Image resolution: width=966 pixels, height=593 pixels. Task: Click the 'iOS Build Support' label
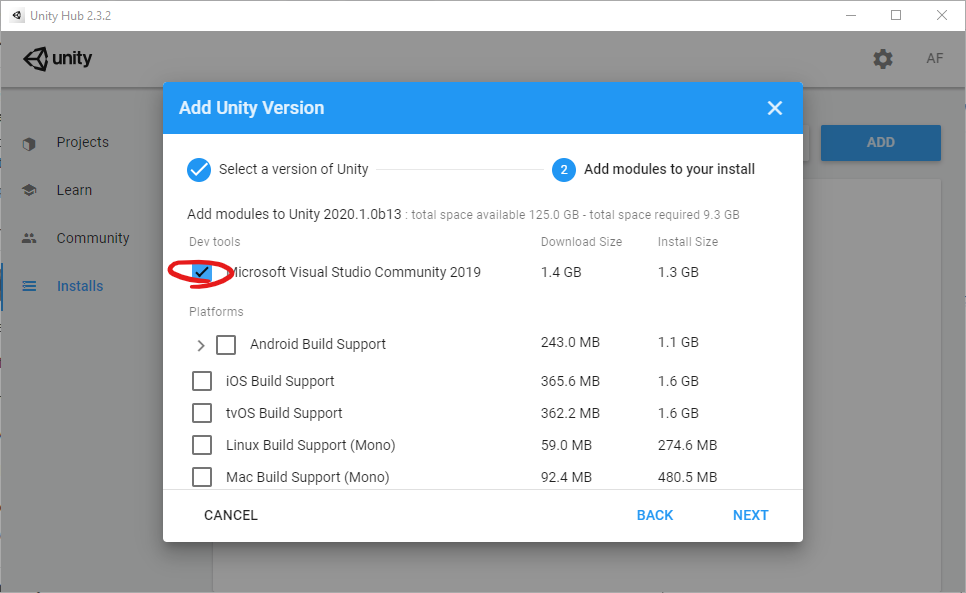point(280,381)
